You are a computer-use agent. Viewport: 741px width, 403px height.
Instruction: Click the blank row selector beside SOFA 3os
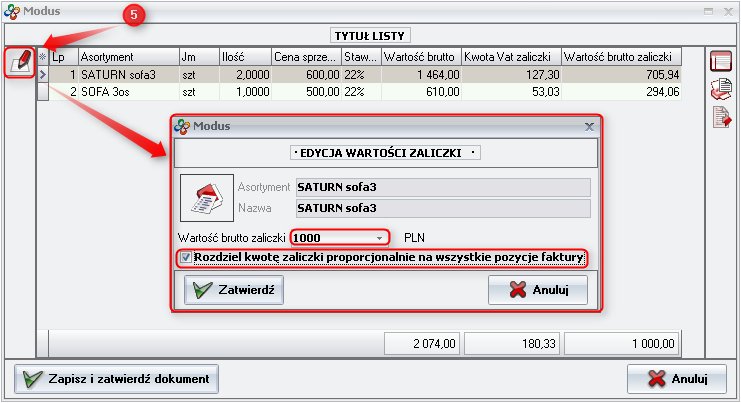tap(43, 92)
